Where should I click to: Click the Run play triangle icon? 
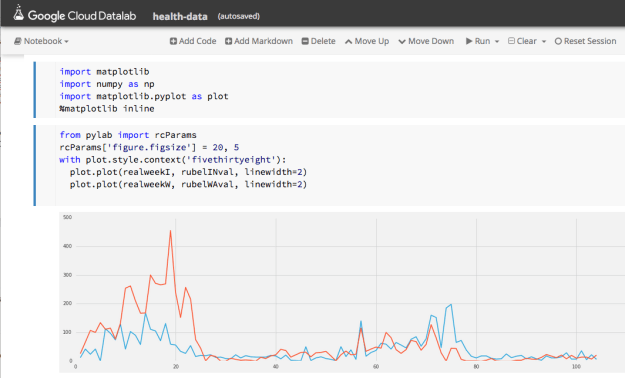pos(469,41)
